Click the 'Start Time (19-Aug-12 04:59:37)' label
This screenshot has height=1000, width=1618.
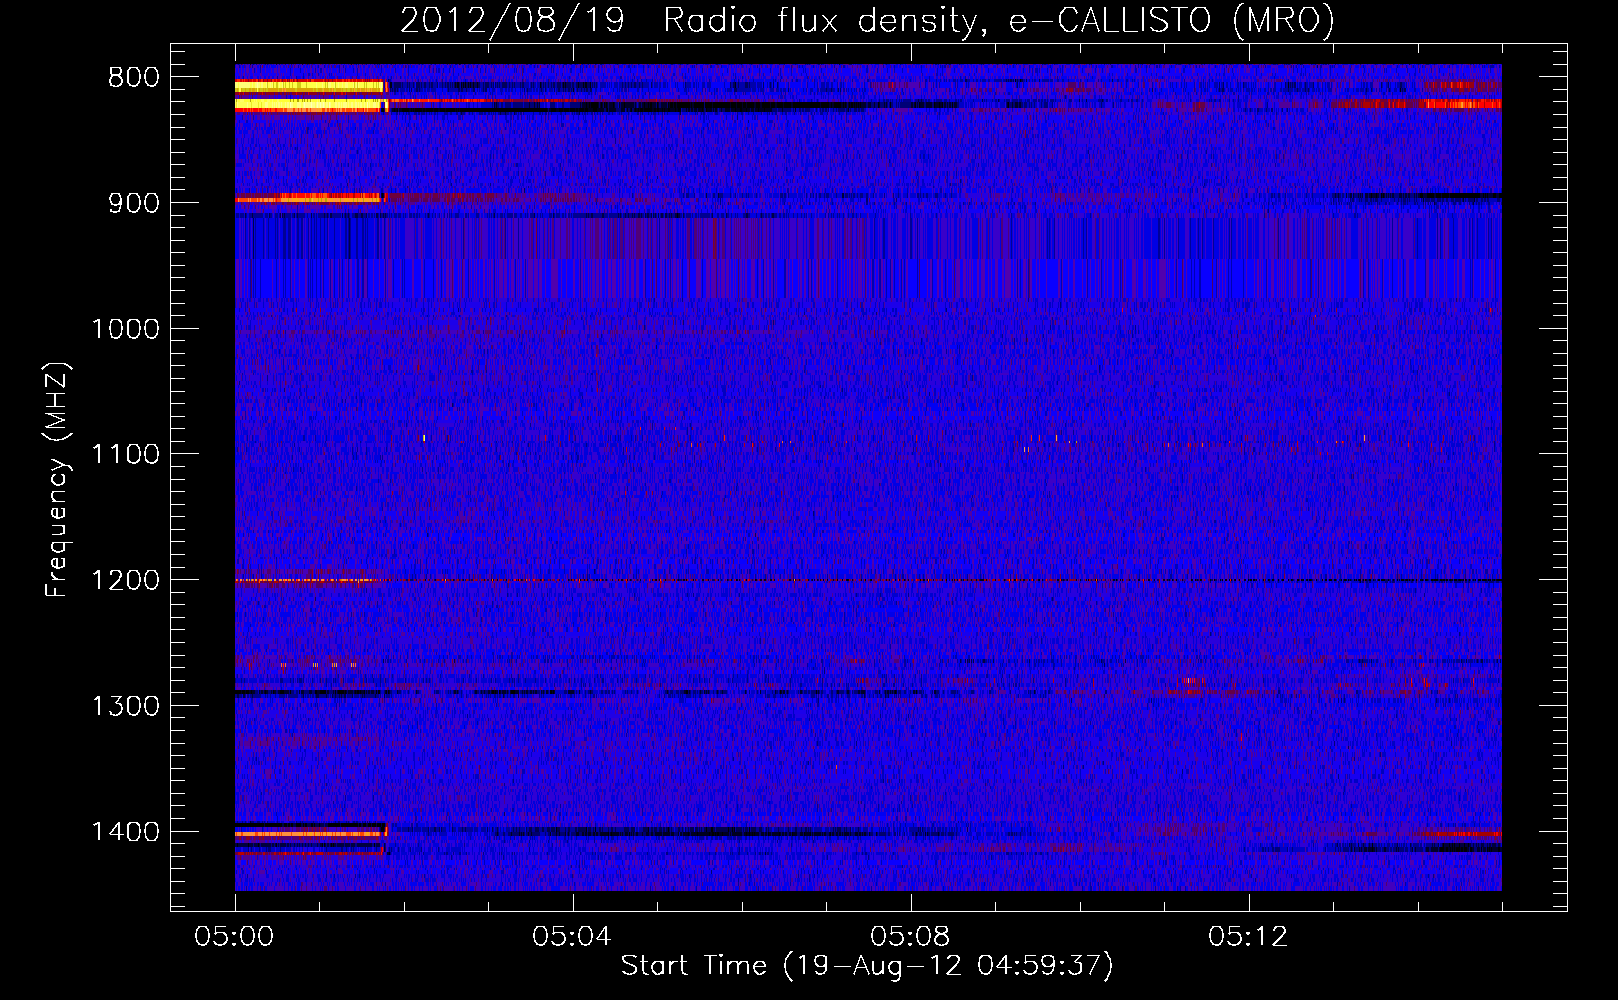pyautogui.click(x=867, y=966)
